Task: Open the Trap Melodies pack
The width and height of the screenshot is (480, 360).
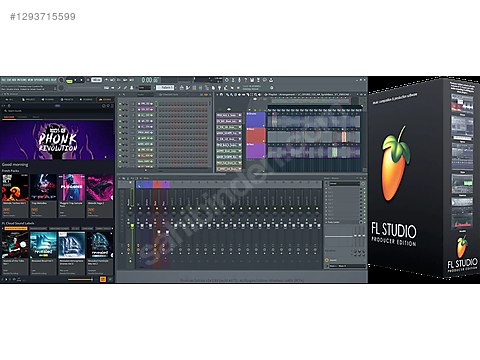Action: pos(43,195)
